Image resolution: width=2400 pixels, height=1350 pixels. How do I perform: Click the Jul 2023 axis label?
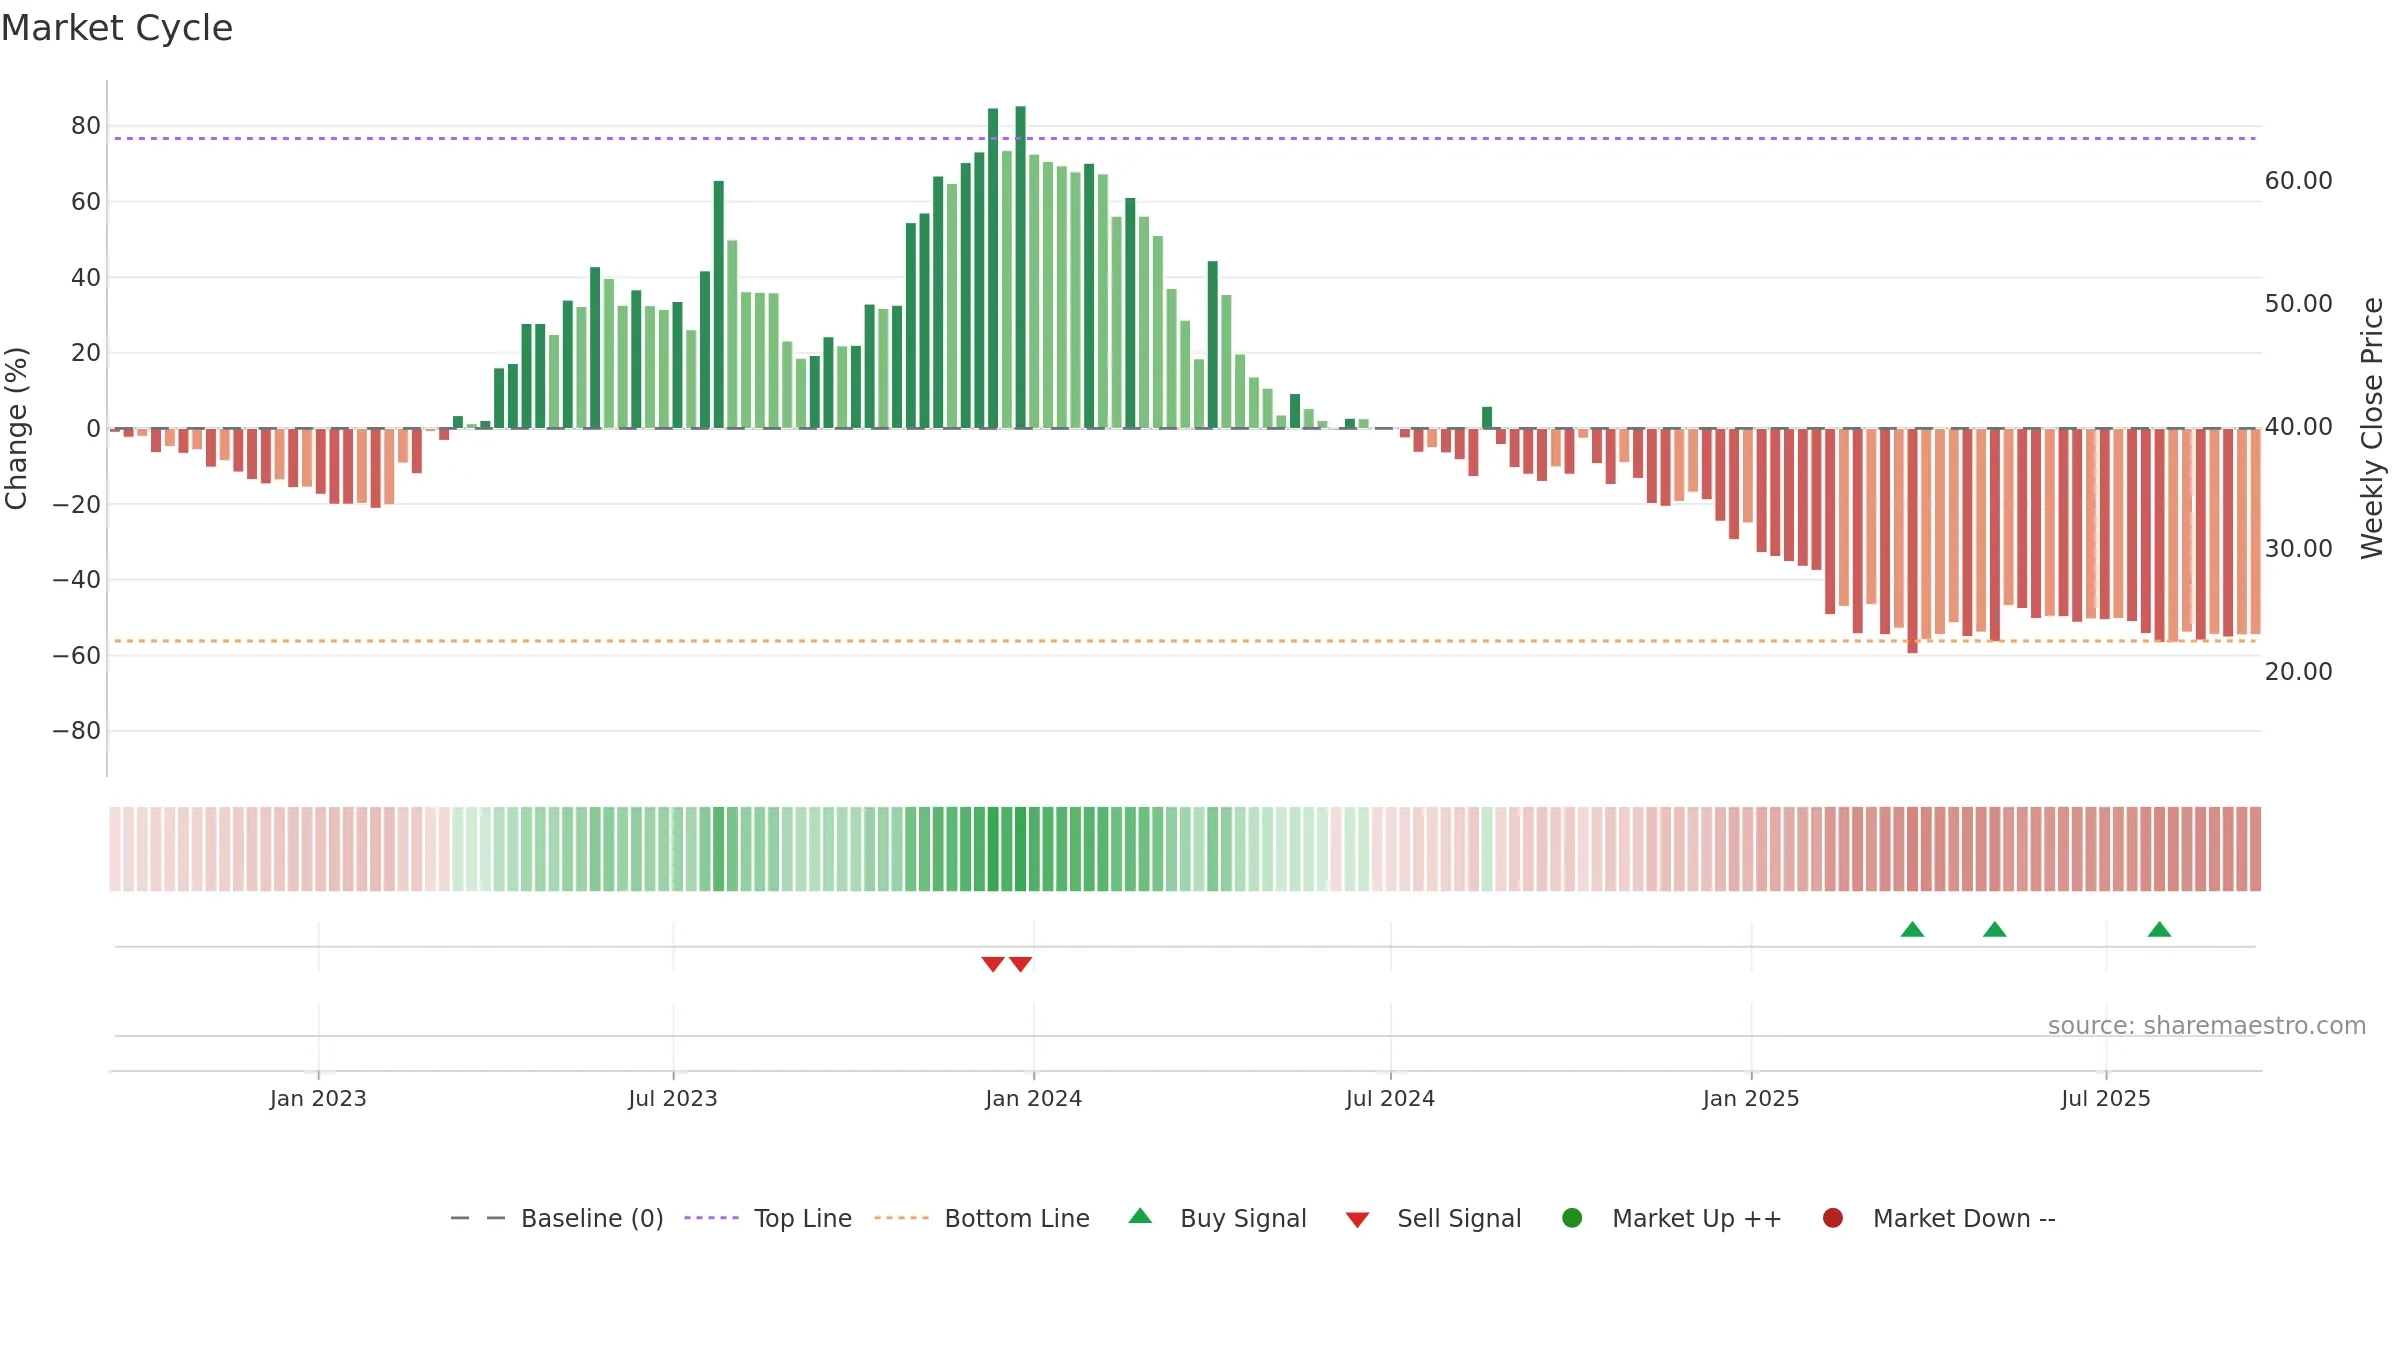[673, 1099]
